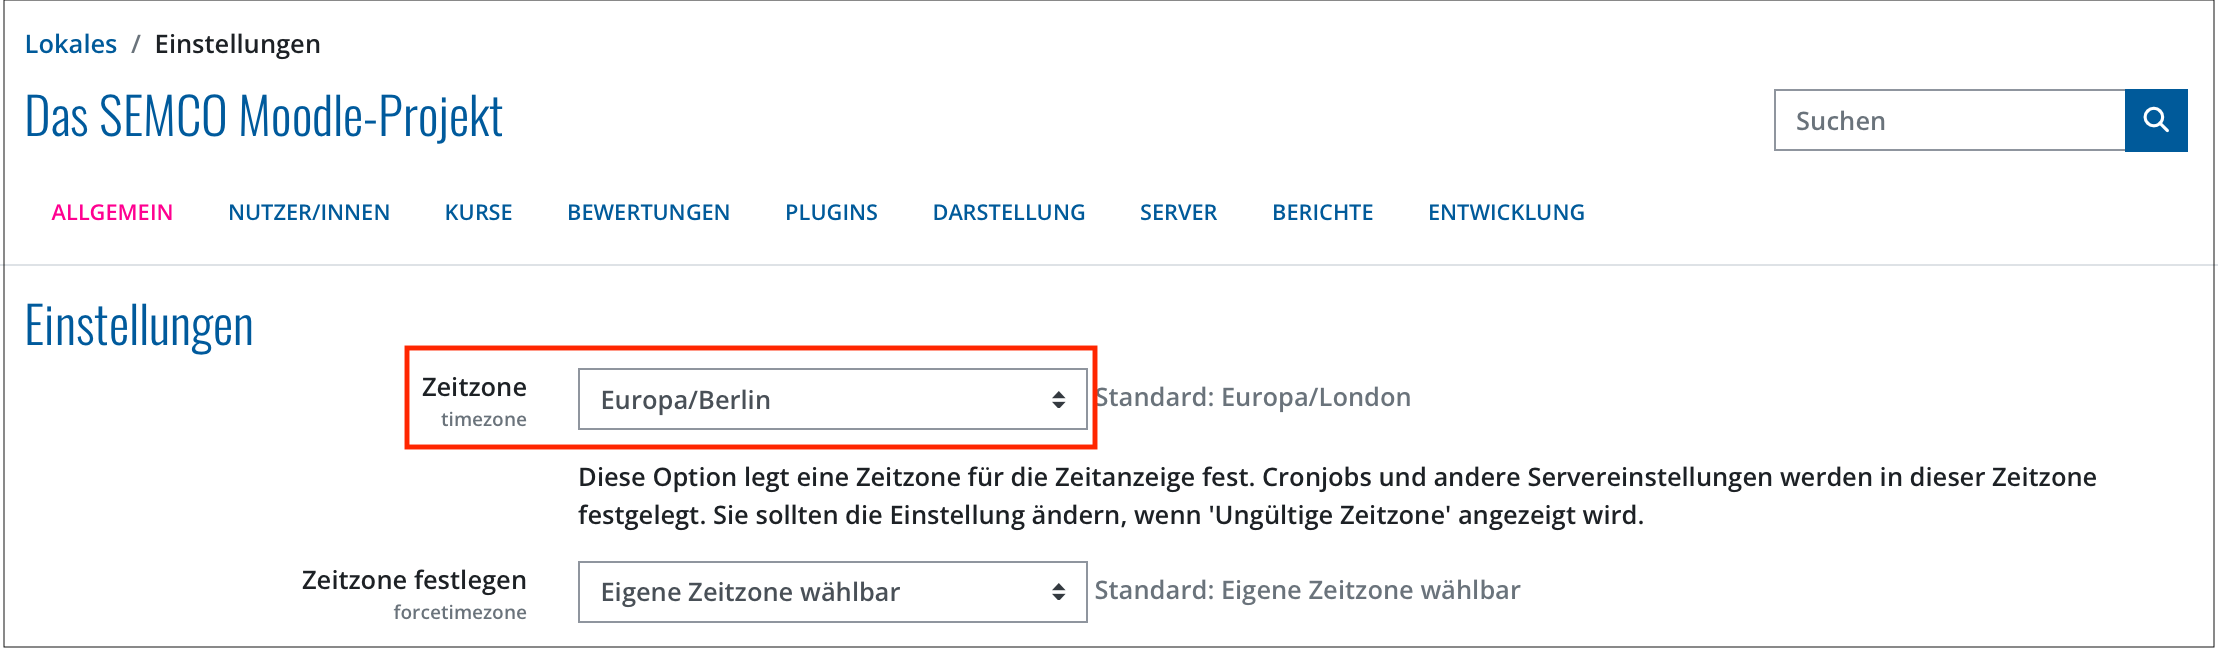Switch to the BERICHTE tab

point(1322,212)
